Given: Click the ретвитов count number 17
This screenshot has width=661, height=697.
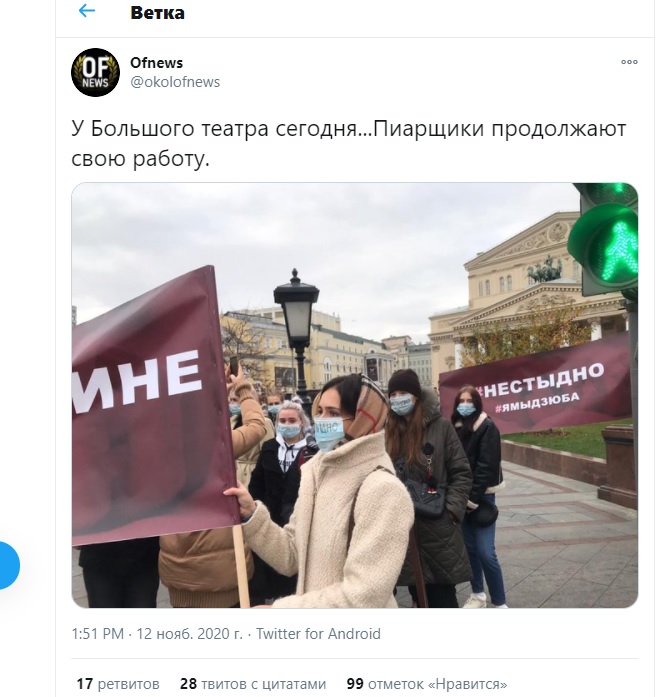Looking at the screenshot, I should [x=84, y=683].
